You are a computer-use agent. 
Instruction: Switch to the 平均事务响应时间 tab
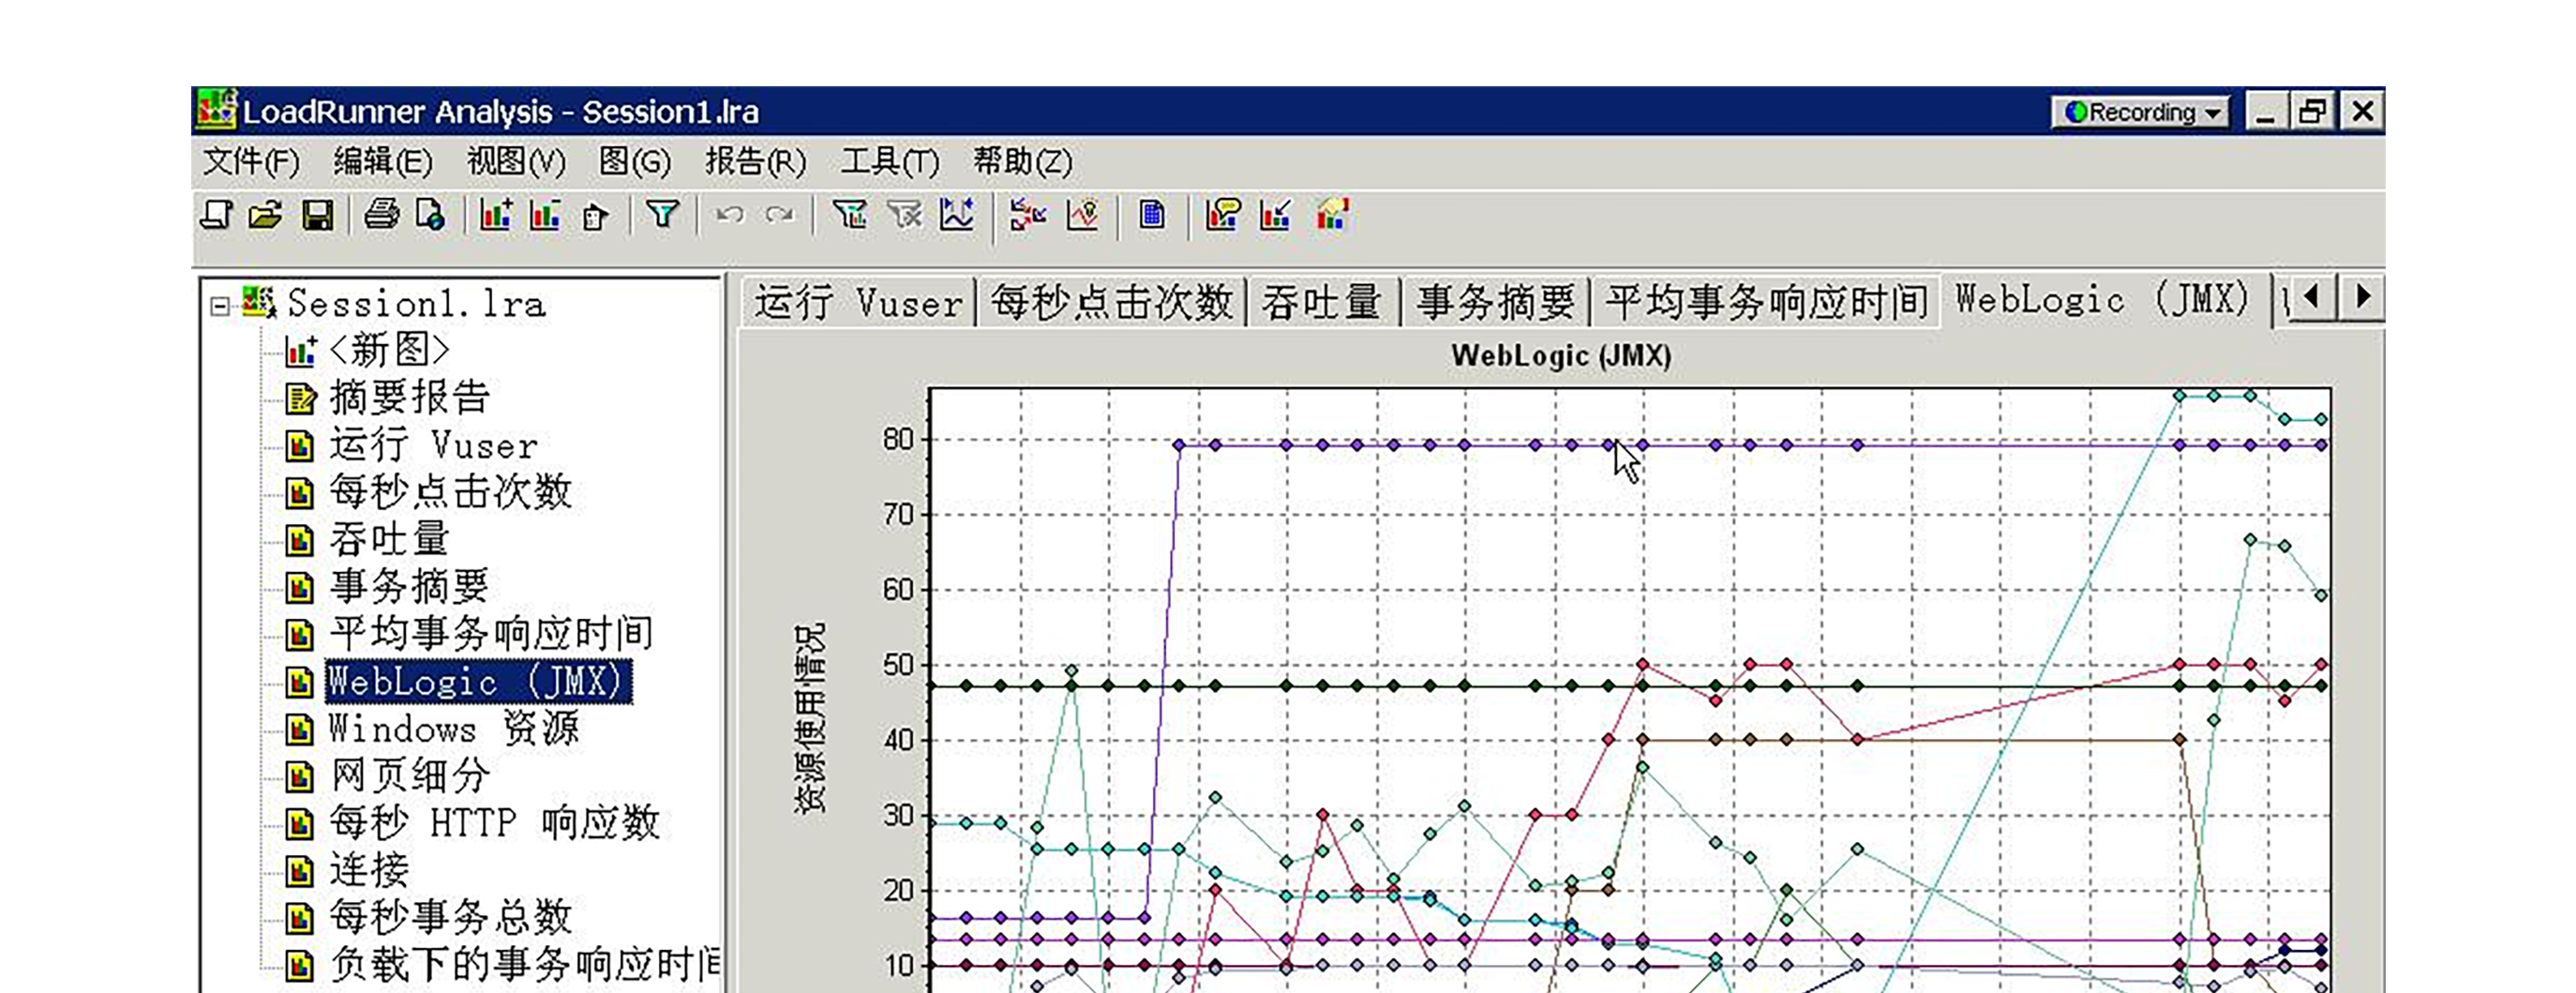point(1765,302)
